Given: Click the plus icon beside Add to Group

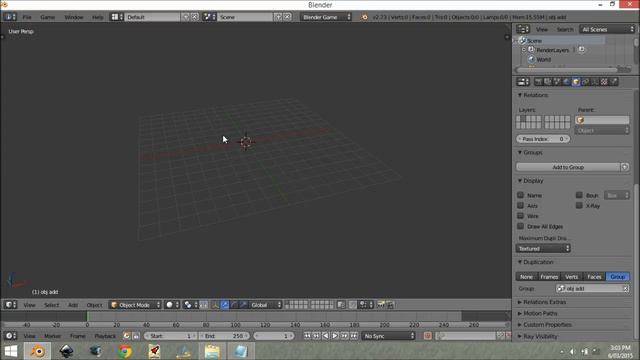Looking at the screenshot, I should 625,167.
